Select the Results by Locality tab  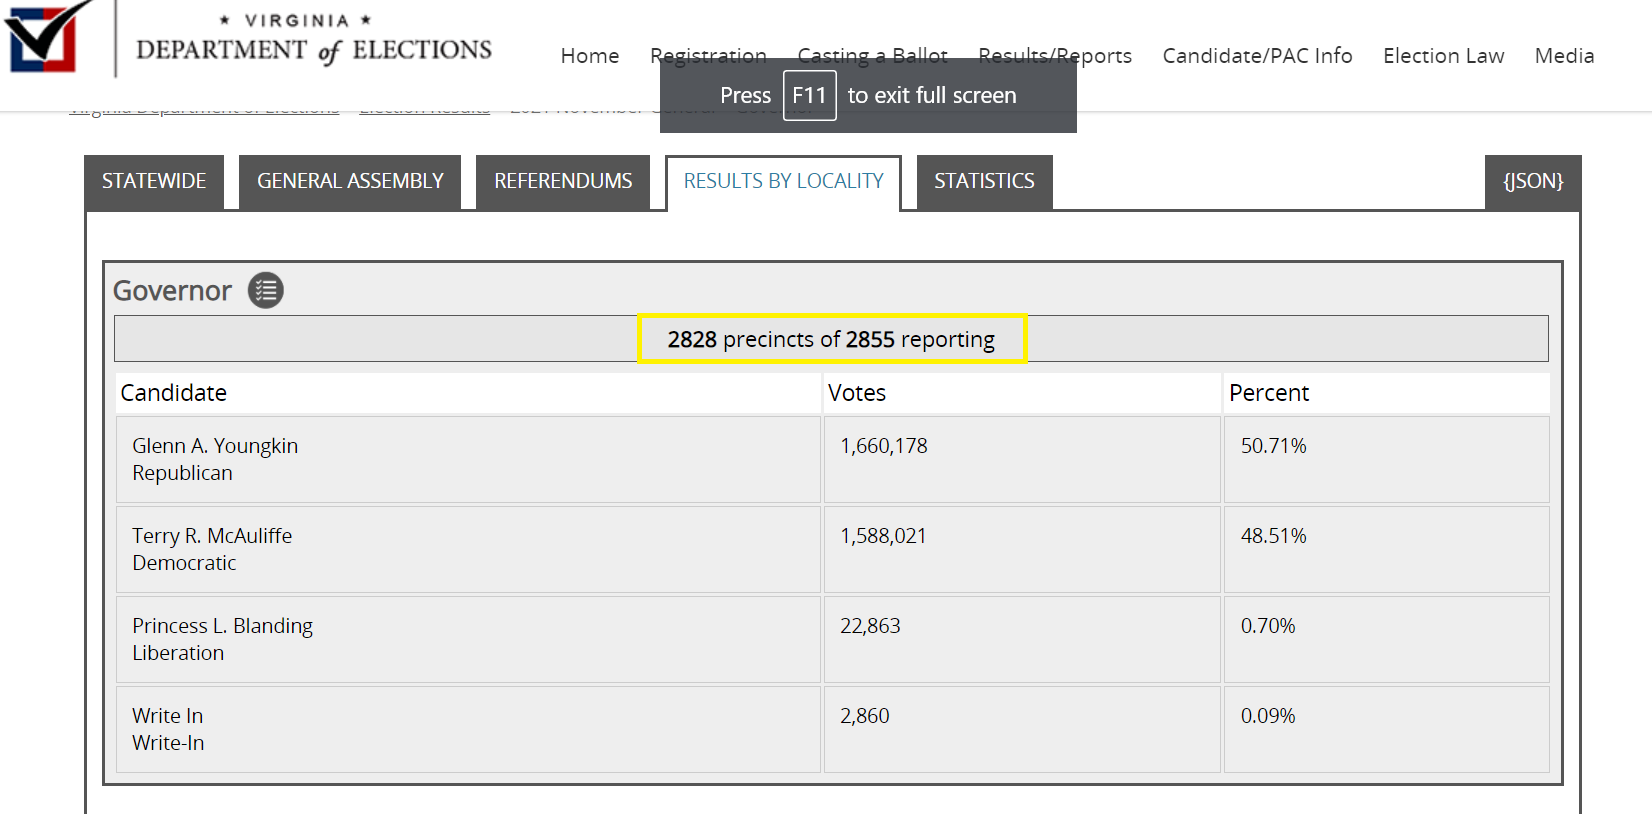pos(784,182)
